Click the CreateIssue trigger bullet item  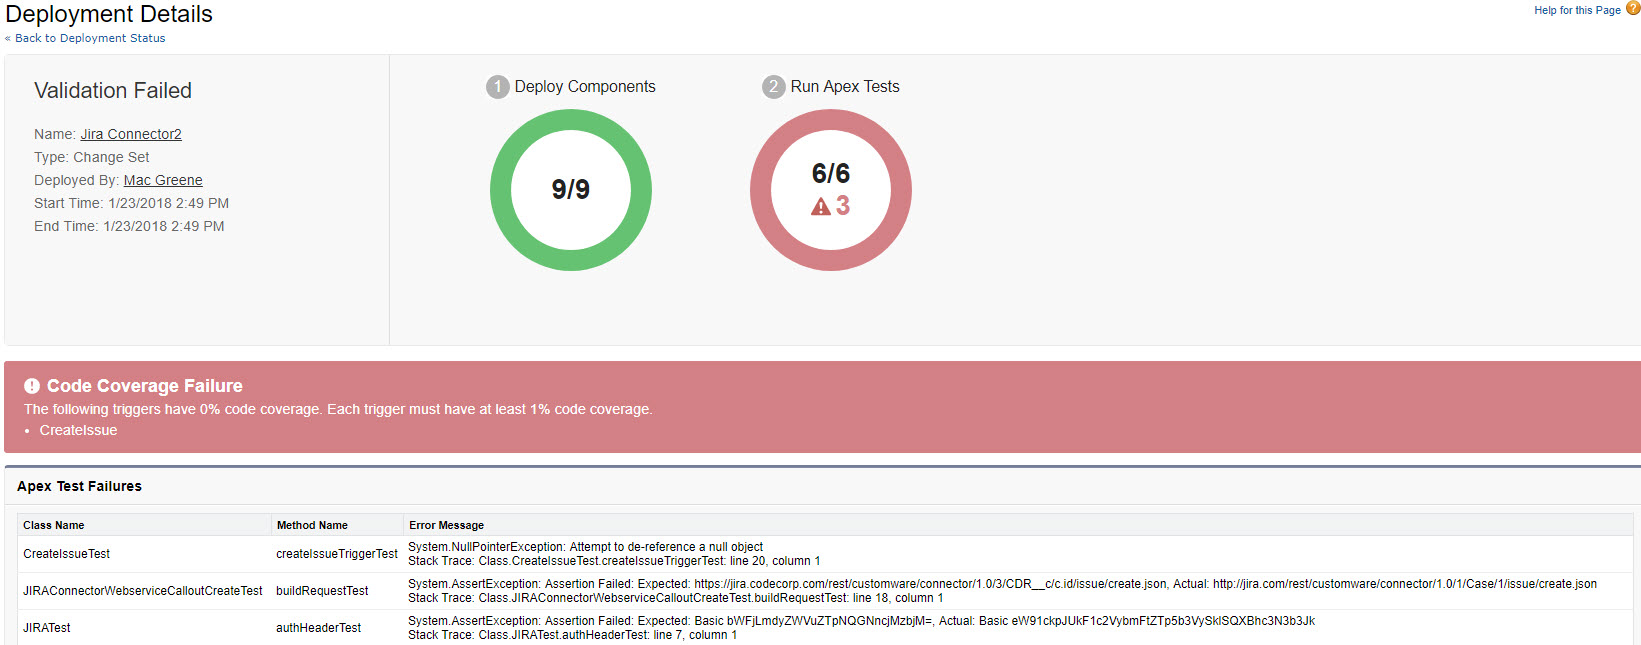click(78, 430)
